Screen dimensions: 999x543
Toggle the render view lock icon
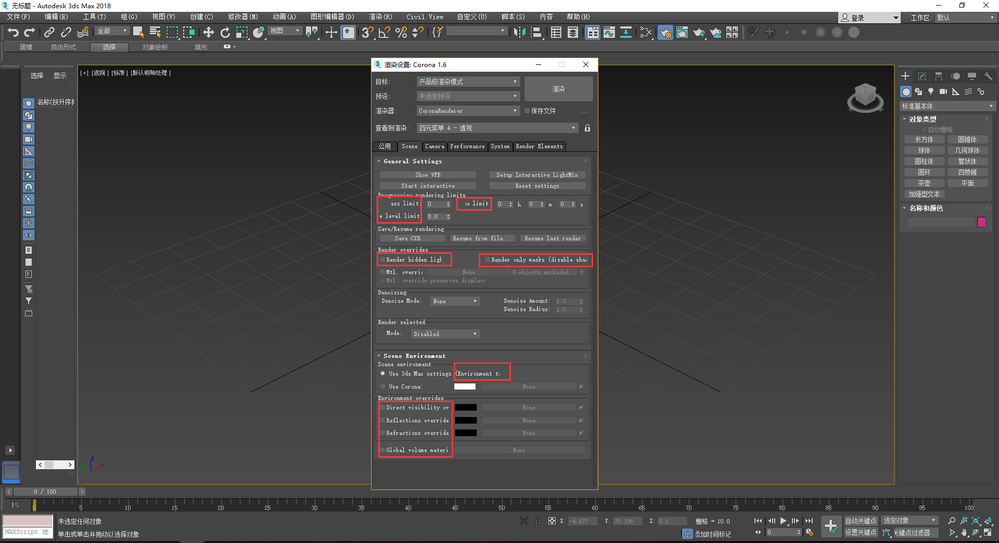587,128
